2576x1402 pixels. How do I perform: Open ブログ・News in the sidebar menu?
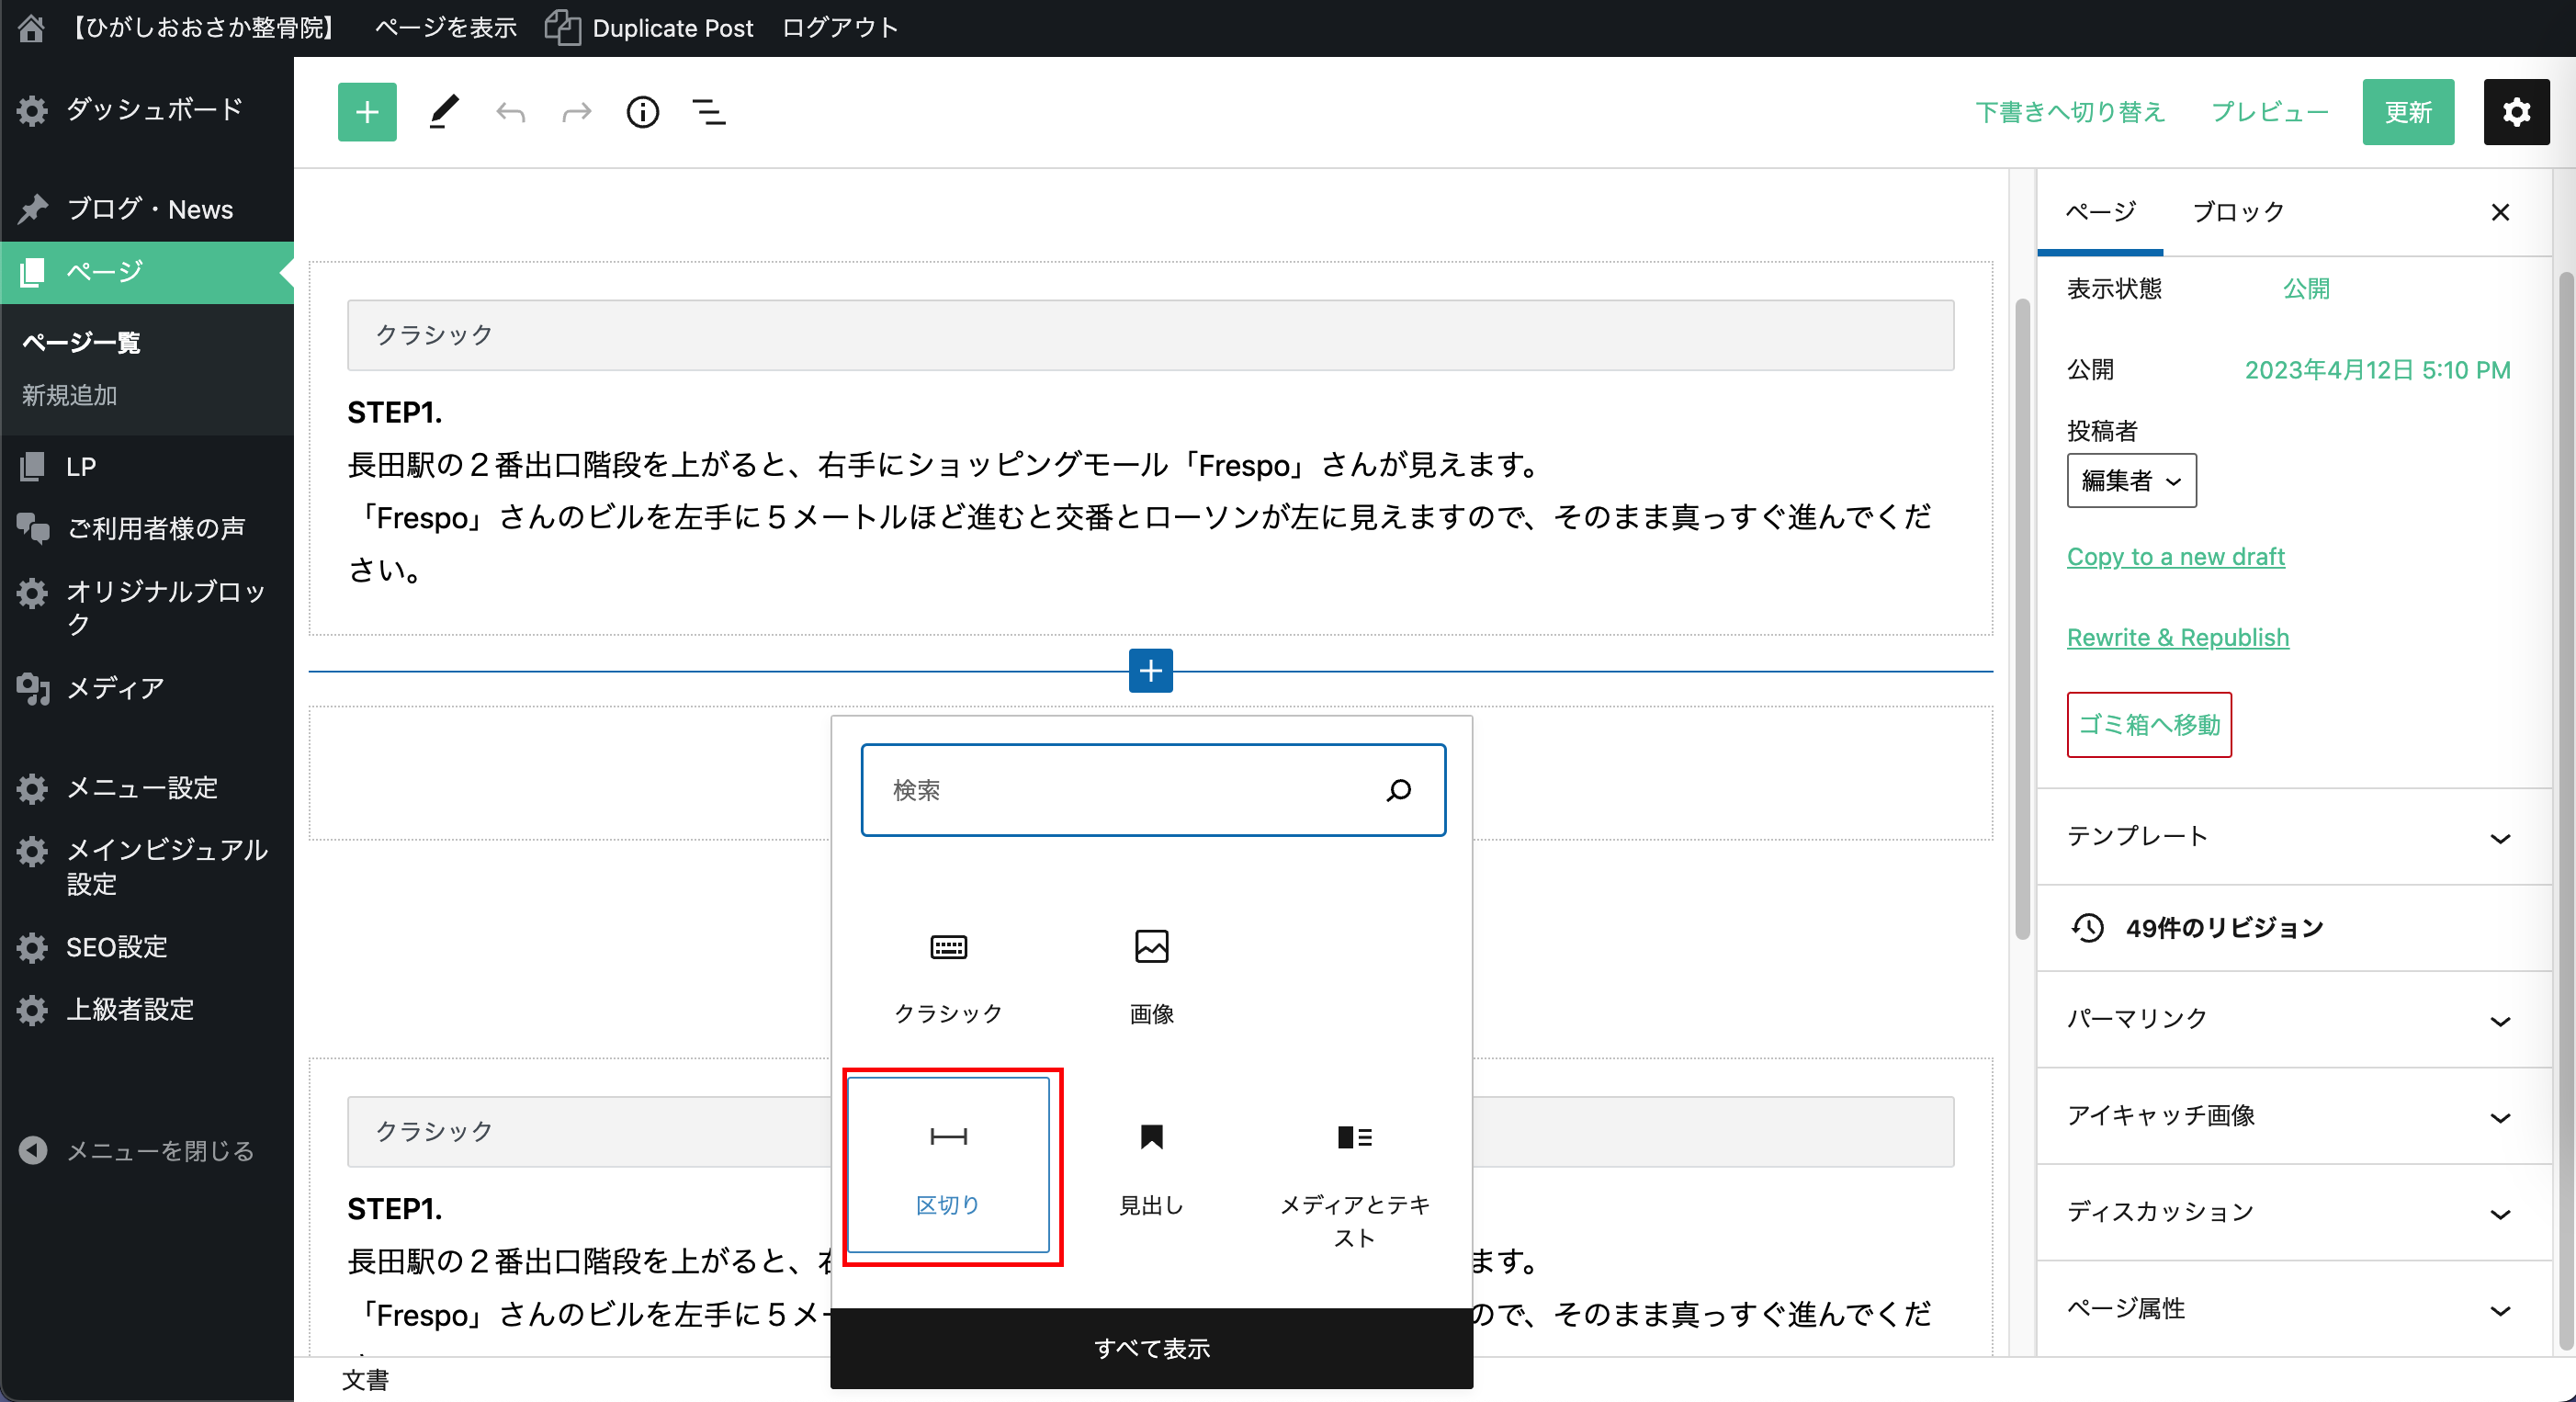pyautogui.click(x=150, y=209)
